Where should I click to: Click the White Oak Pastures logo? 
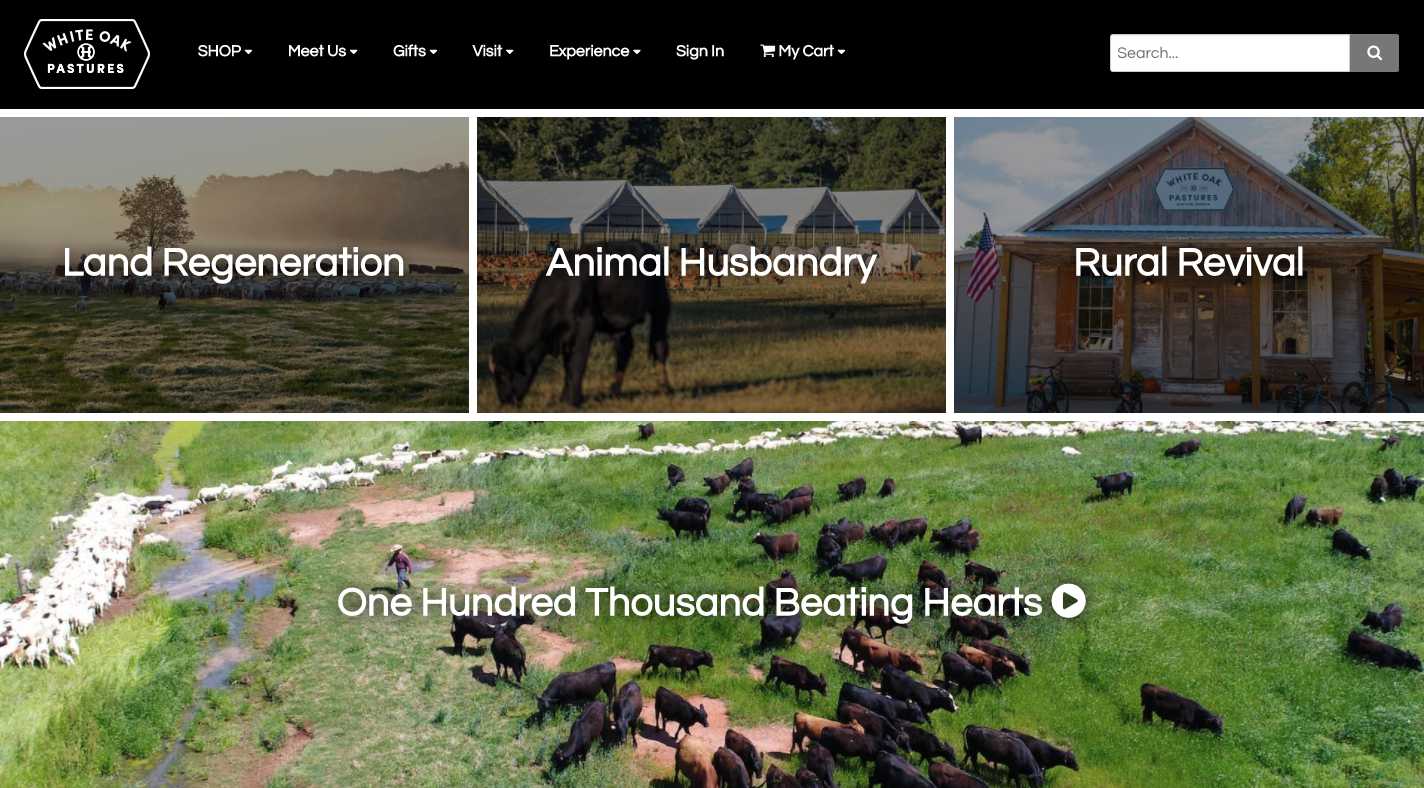pos(87,54)
